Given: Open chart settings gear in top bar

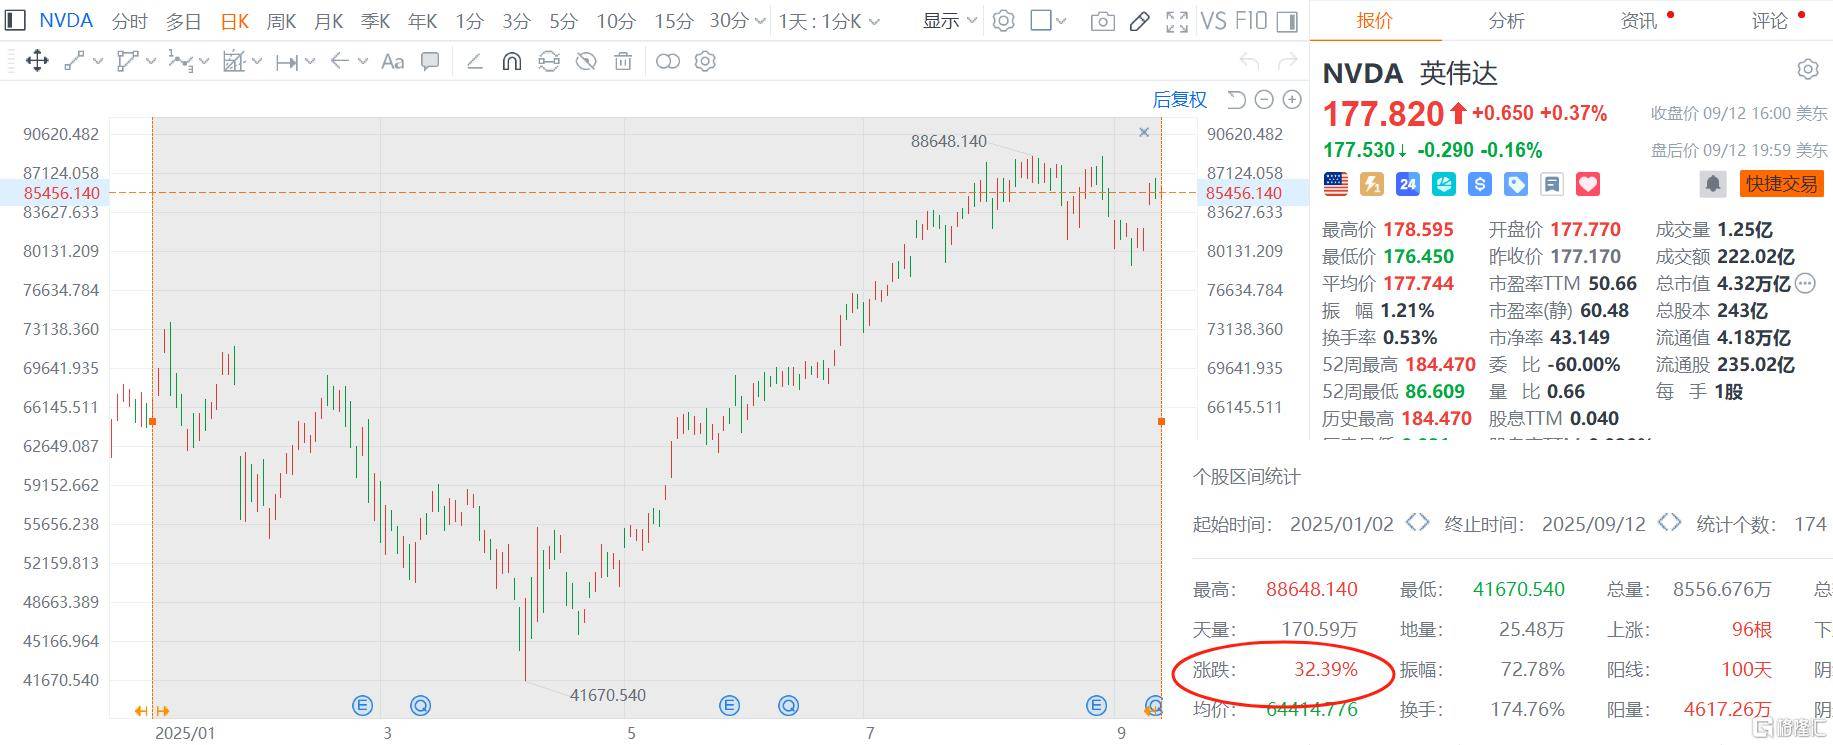Looking at the screenshot, I should (1004, 21).
